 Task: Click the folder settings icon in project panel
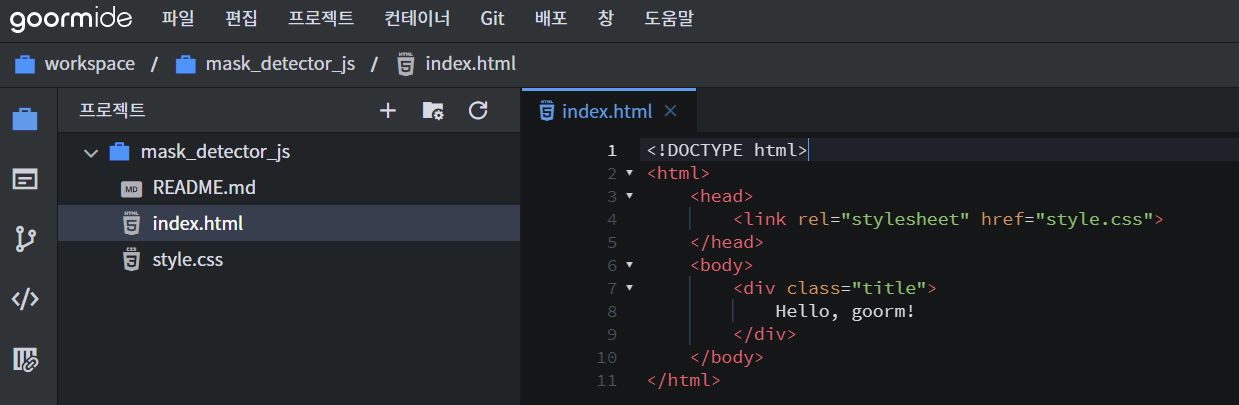pos(433,111)
